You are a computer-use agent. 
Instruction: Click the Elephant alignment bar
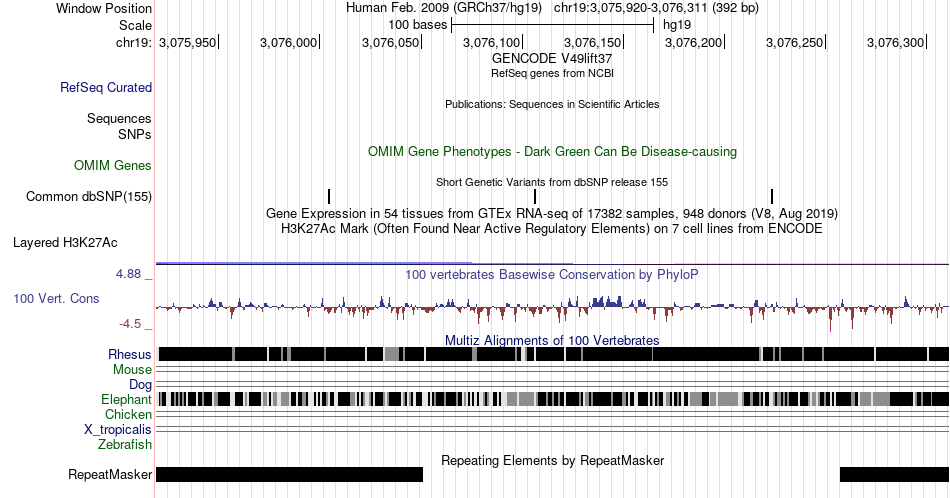point(553,399)
